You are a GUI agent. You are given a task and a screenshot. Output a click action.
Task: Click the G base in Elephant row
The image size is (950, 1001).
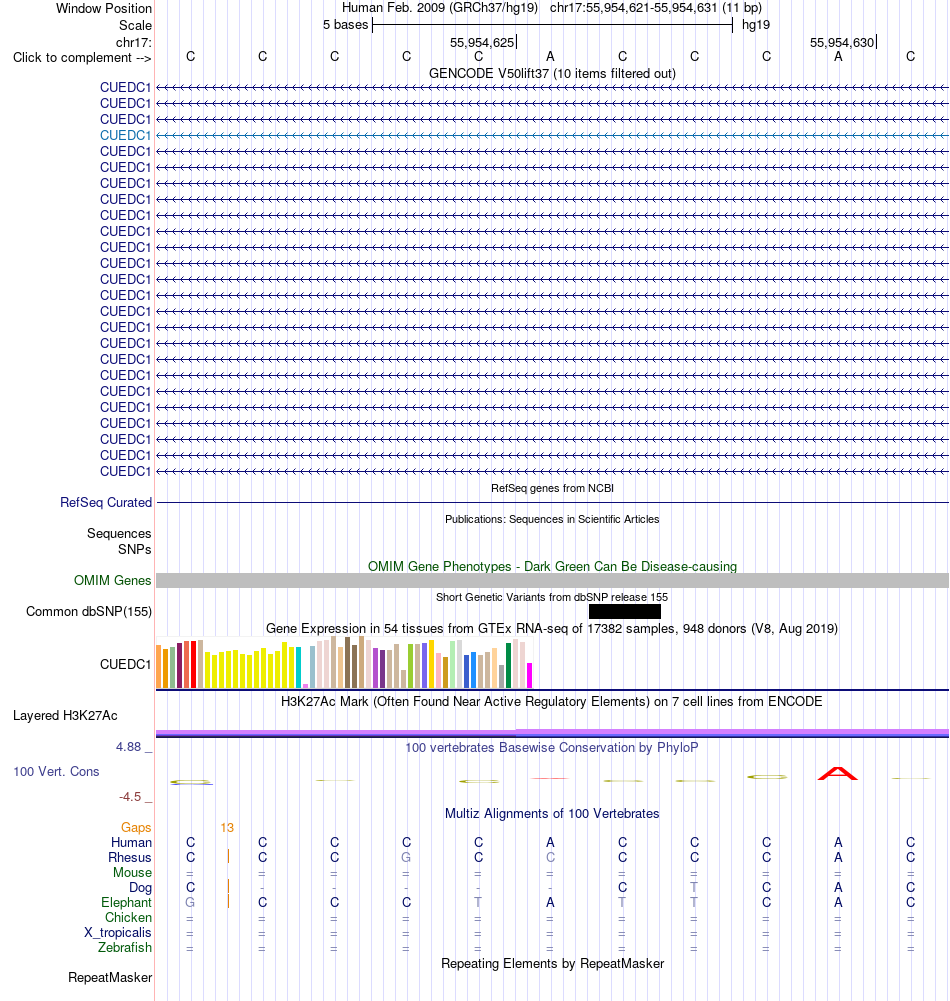pyautogui.click(x=190, y=902)
